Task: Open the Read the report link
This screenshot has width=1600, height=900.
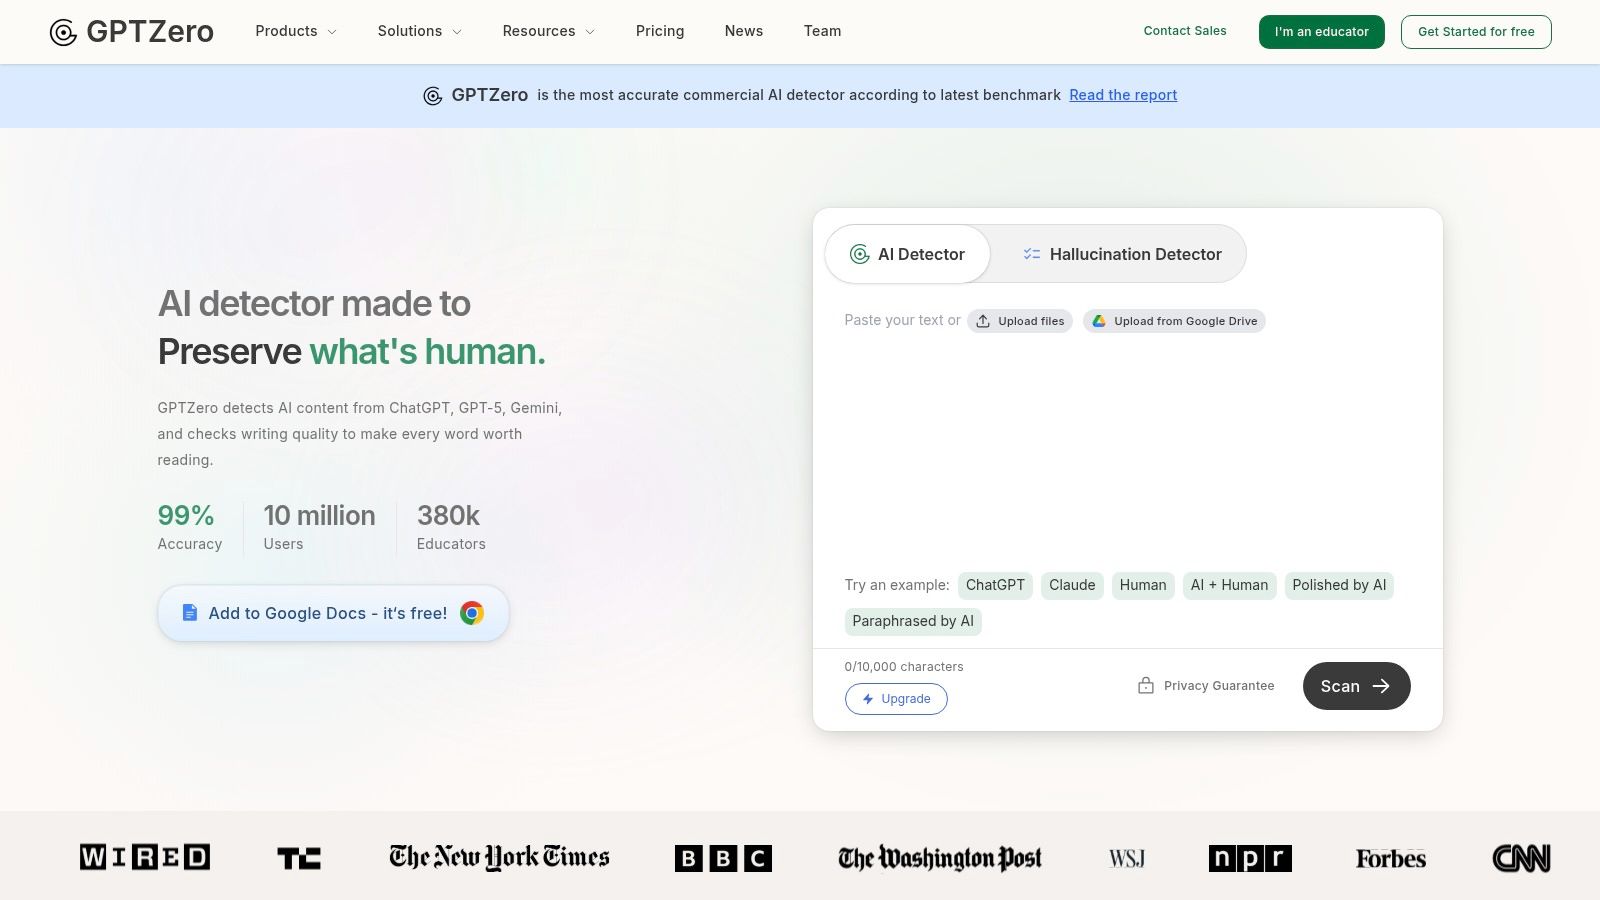Action: tap(1123, 95)
